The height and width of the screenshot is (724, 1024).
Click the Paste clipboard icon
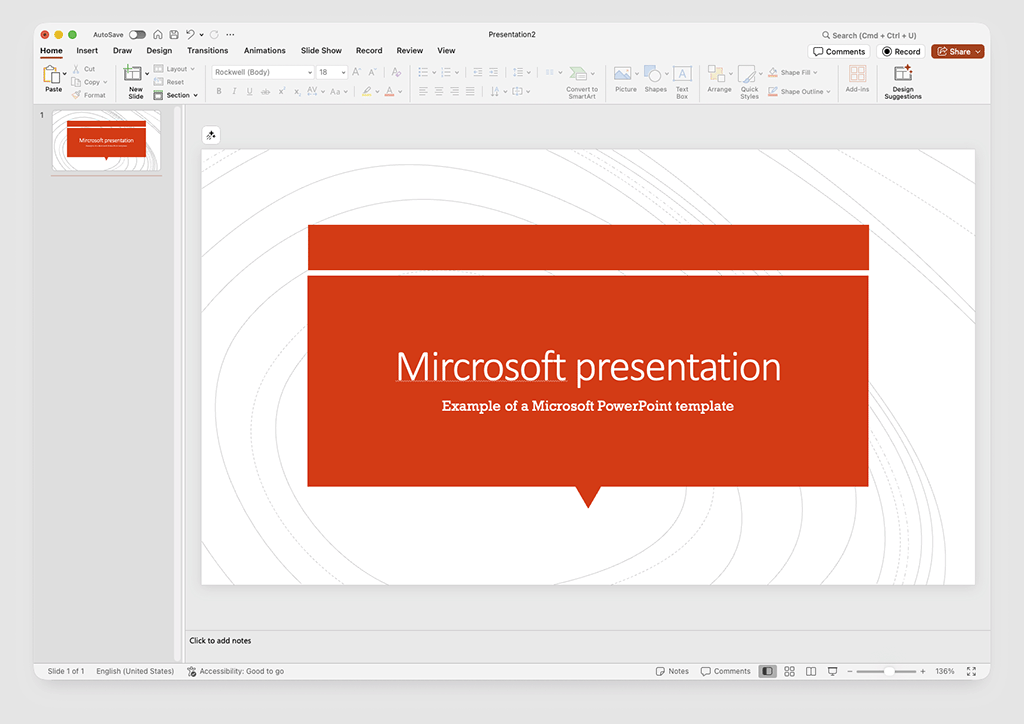[51, 74]
